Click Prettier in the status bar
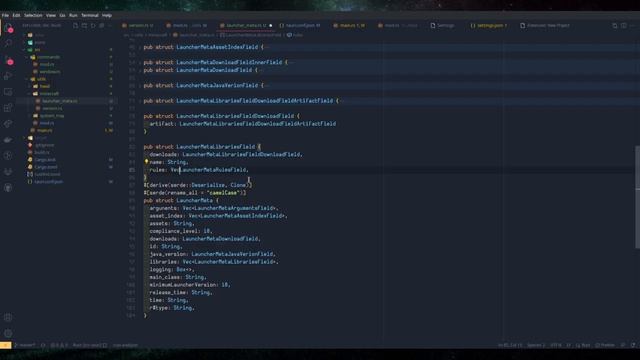640x360 pixels. [x=605, y=345]
